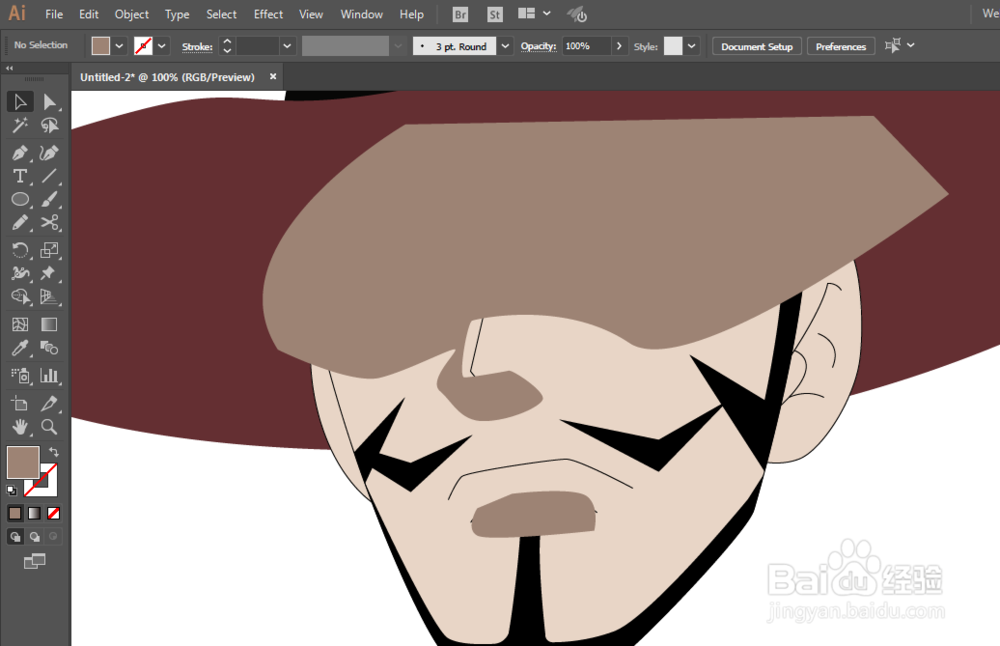Select the Paintbrush tool

[49, 200]
